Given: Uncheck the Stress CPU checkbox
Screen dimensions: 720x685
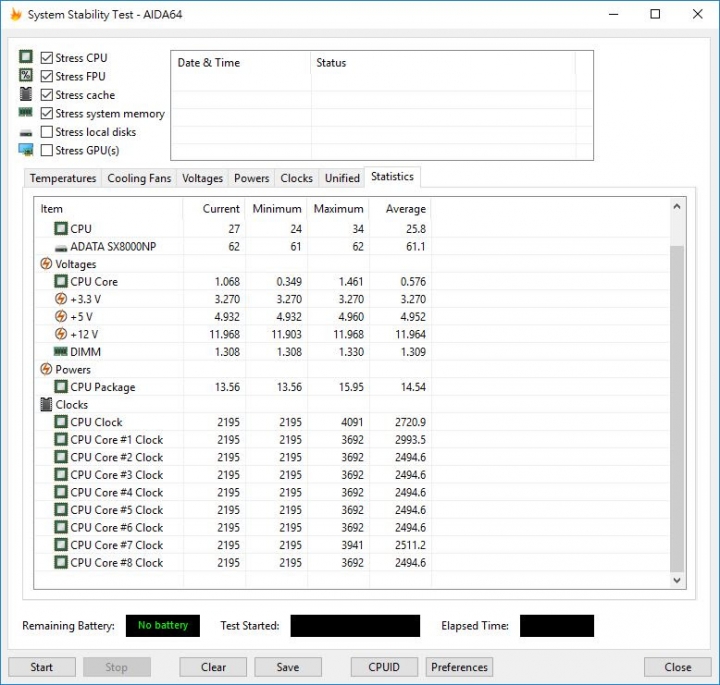Looking at the screenshot, I should (x=46, y=57).
